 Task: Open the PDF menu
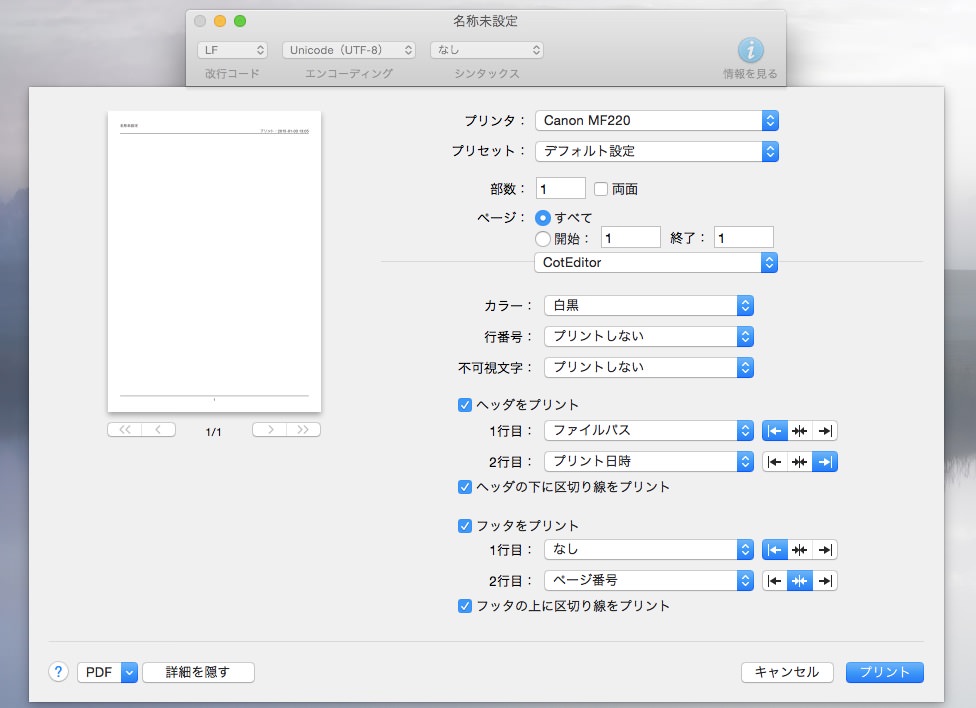click(x=107, y=672)
